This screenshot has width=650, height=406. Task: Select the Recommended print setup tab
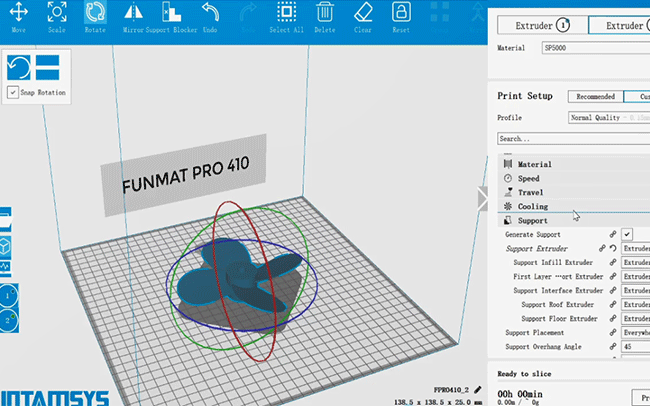[x=595, y=96]
